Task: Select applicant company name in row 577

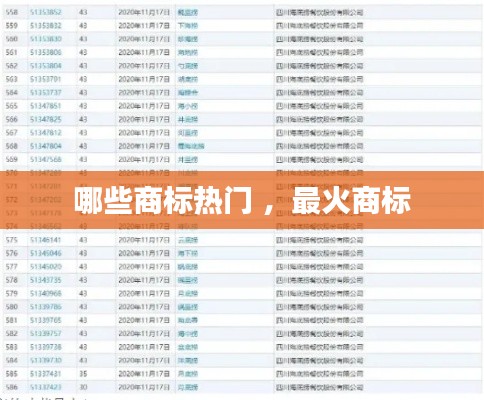Action: pos(319,267)
